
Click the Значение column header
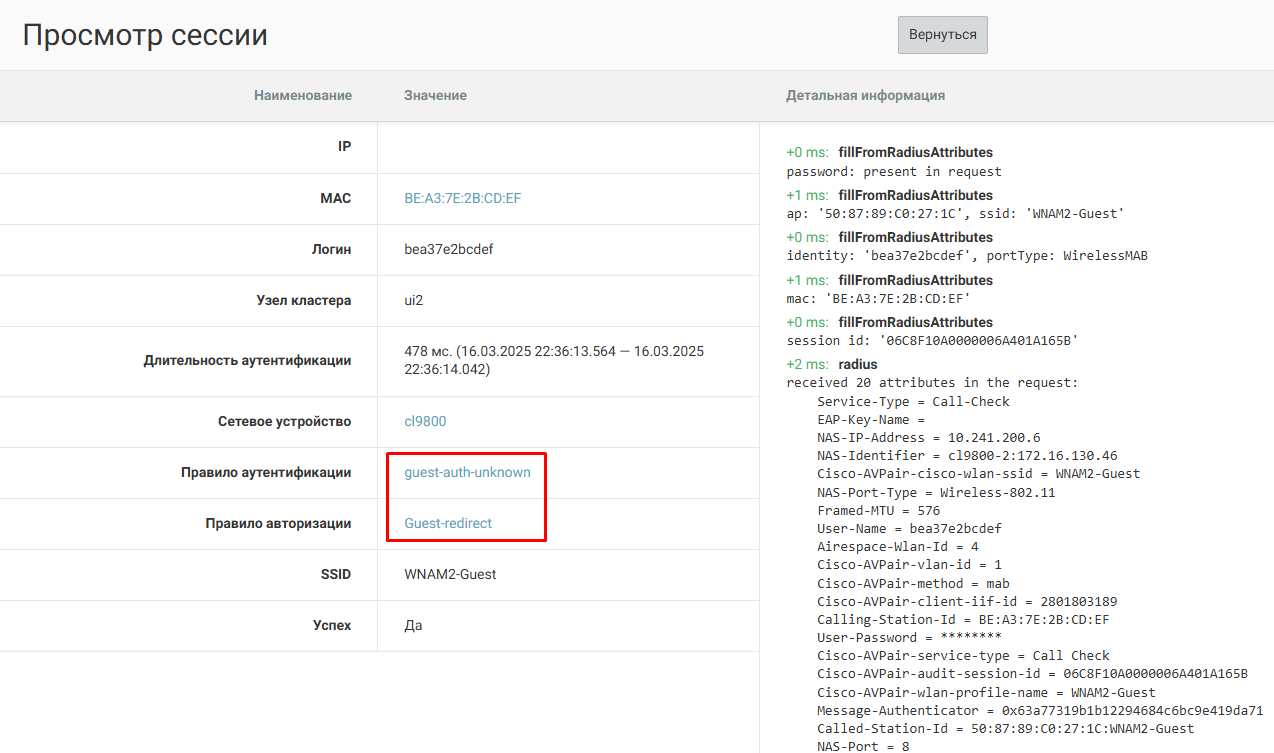(435, 95)
